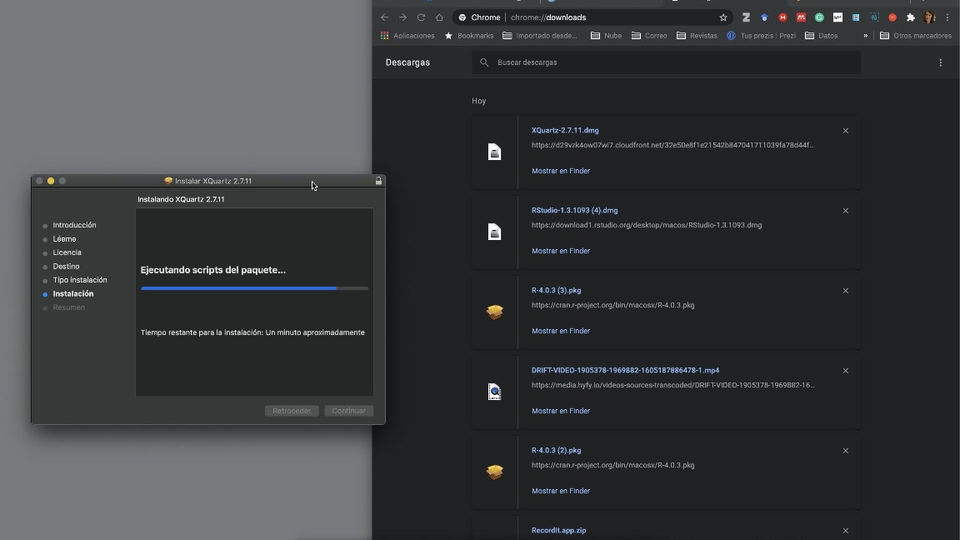Click the Retroceder button in installer

(x=291, y=411)
